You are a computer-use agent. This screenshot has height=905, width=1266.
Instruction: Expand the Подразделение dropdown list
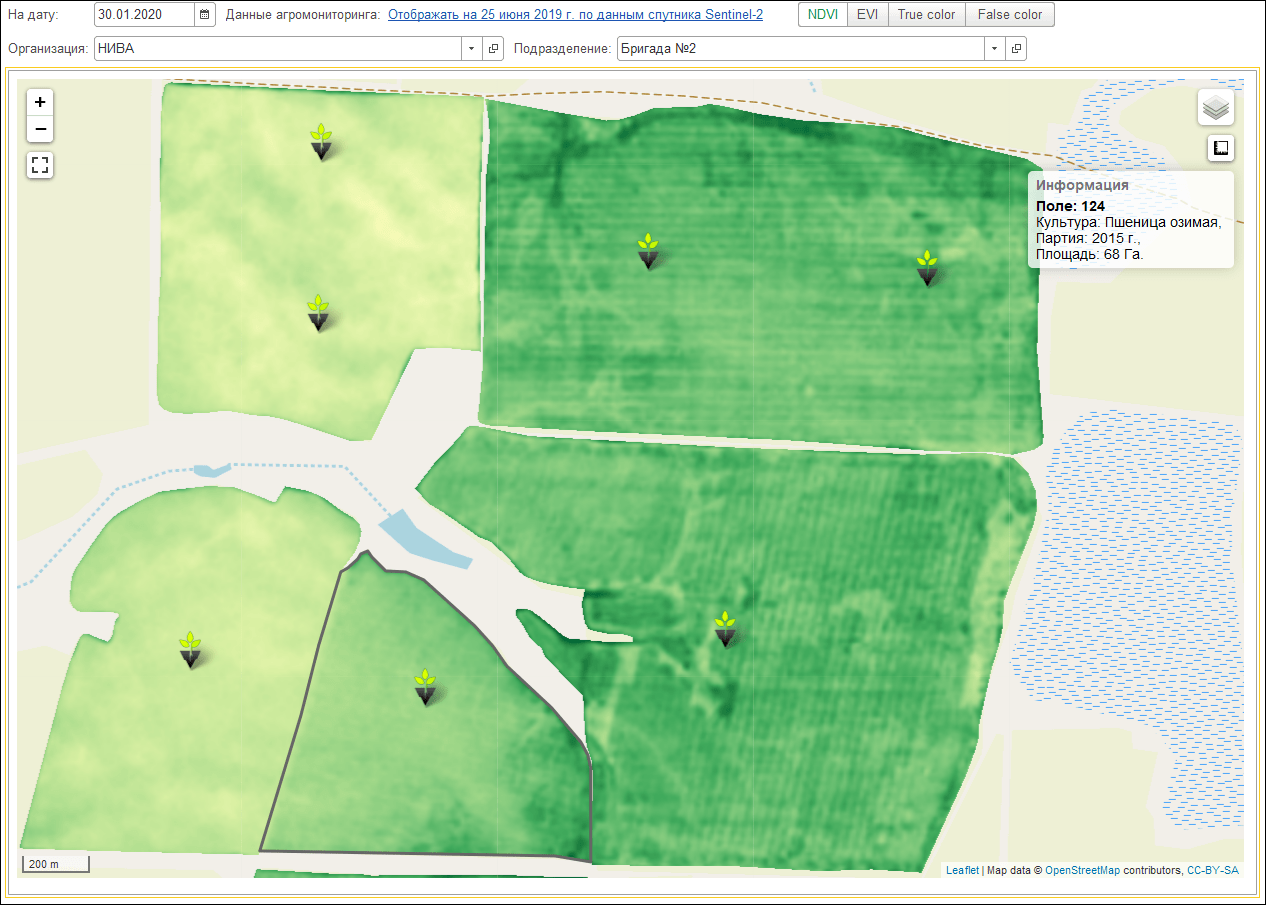tap(994, 49)
